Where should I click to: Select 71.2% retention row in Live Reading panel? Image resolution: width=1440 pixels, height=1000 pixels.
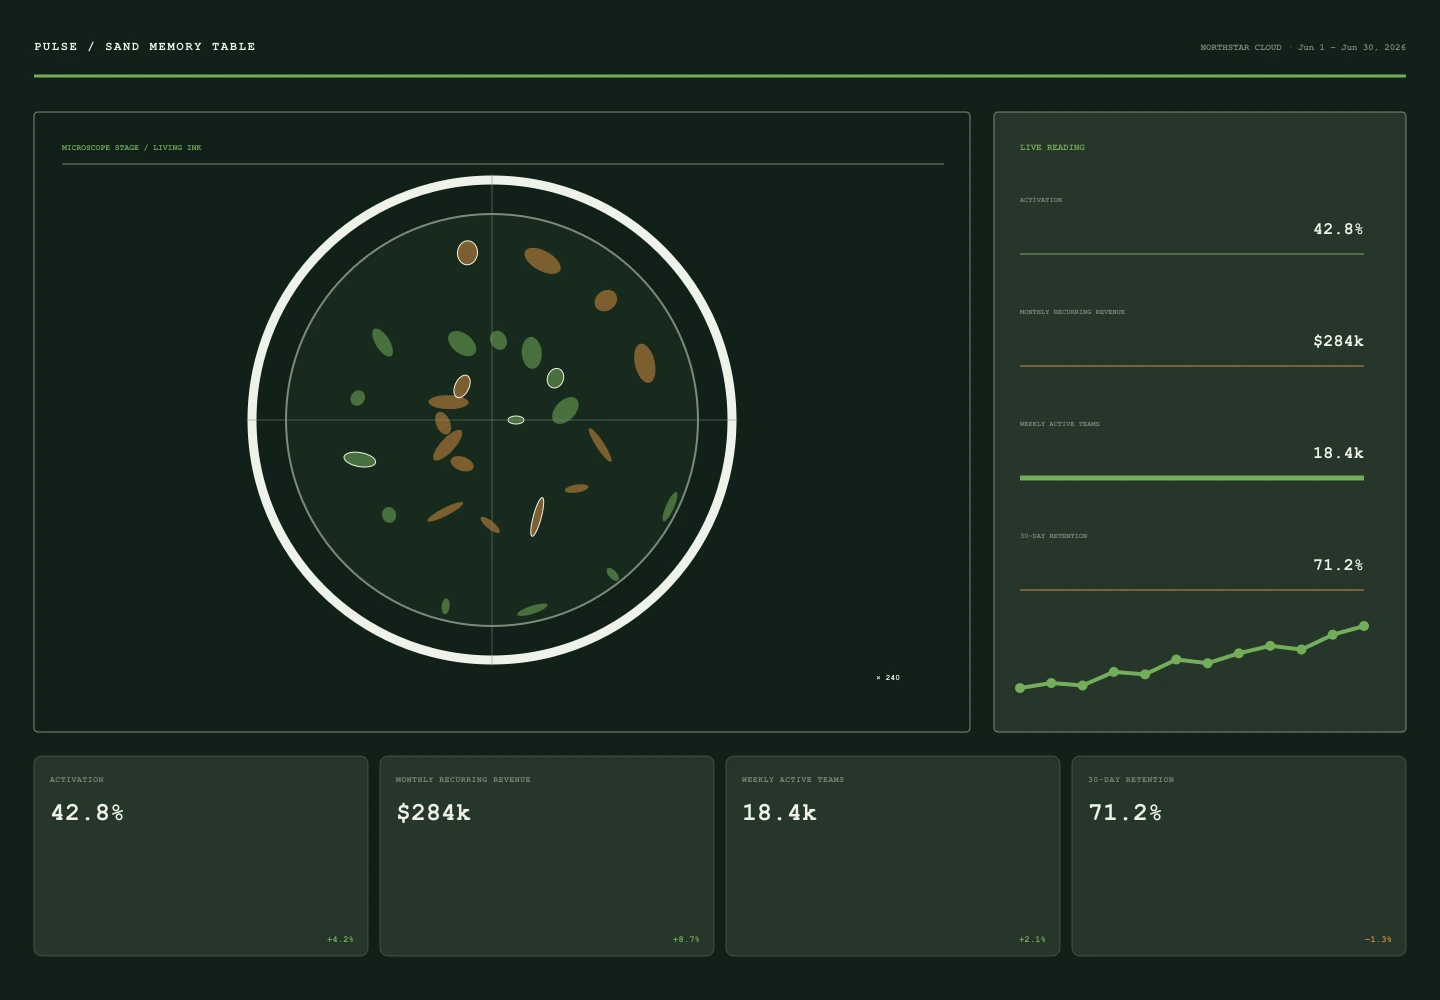(x=1192, y=561)
